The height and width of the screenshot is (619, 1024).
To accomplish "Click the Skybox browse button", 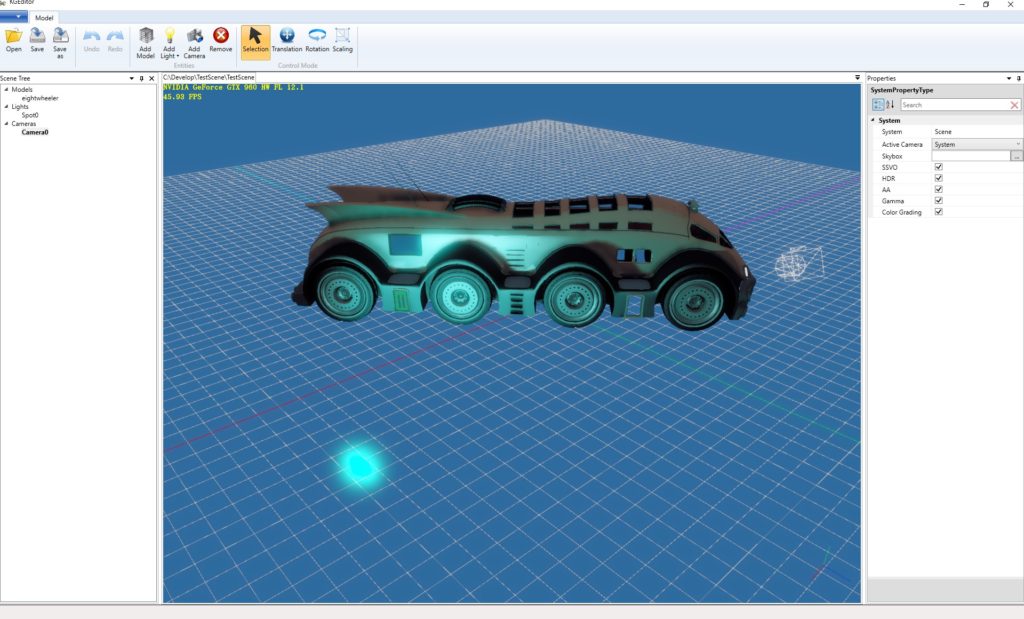I will (x=1017, y=156).
